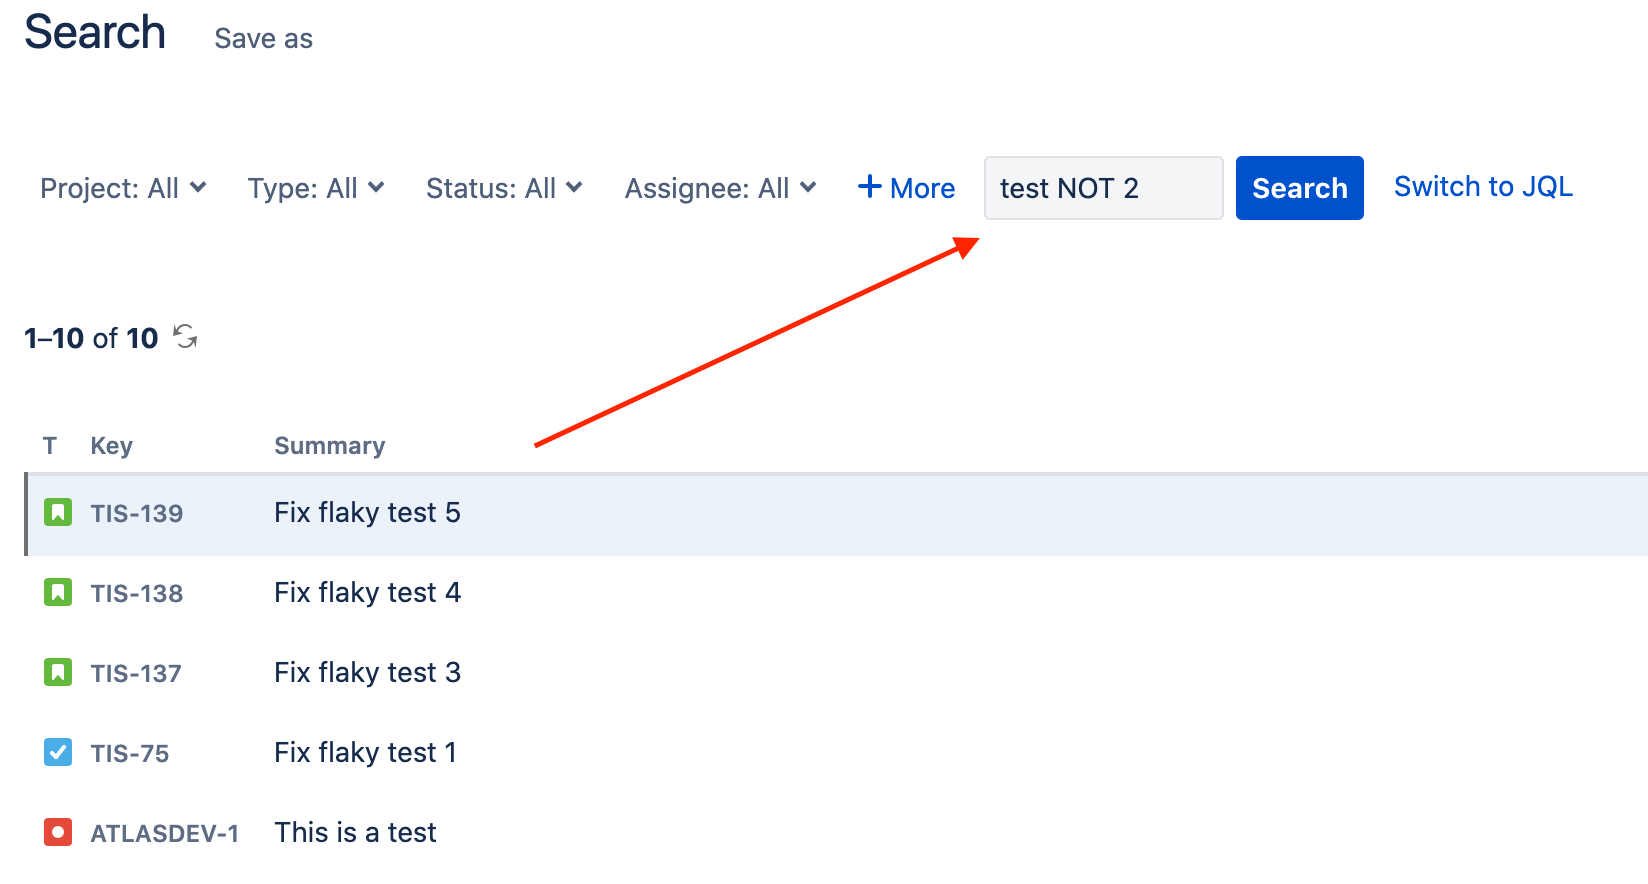Click Save as next to Search
The image size is (1648, 884).
pos(263,39)
